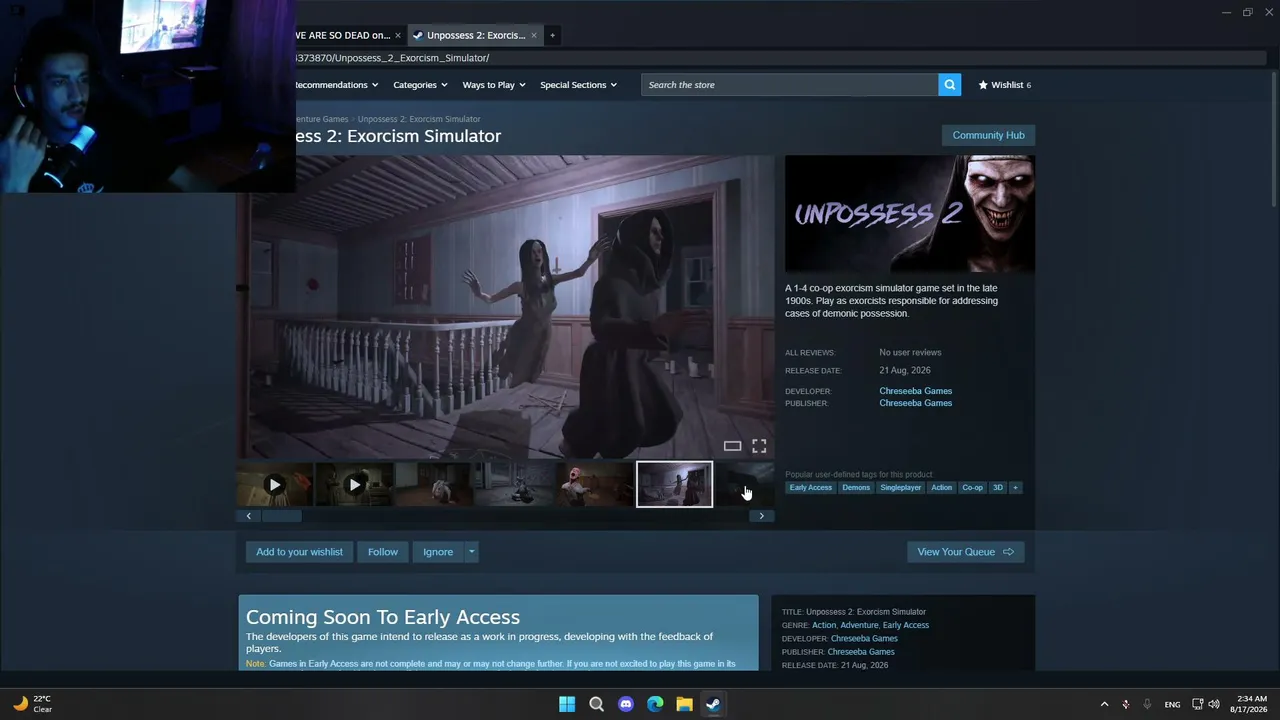Screen dimensions: 1280x720
Task: Select the Action tag
Action: (x=942, y=488)
